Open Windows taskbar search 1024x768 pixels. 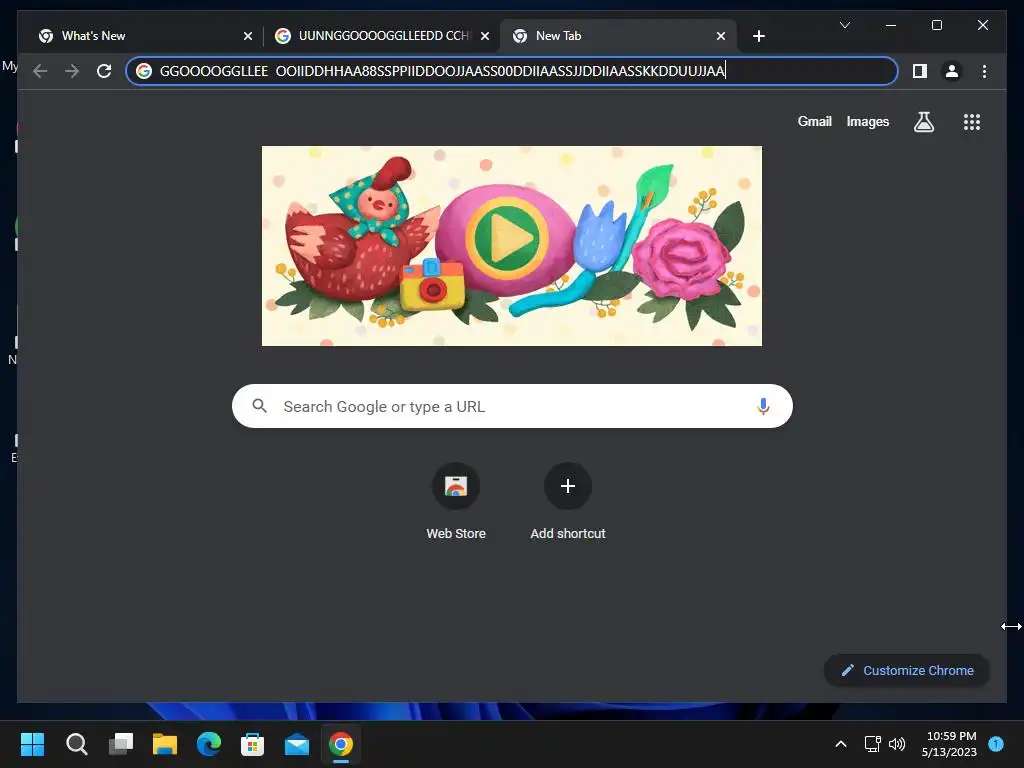[76, 744]
